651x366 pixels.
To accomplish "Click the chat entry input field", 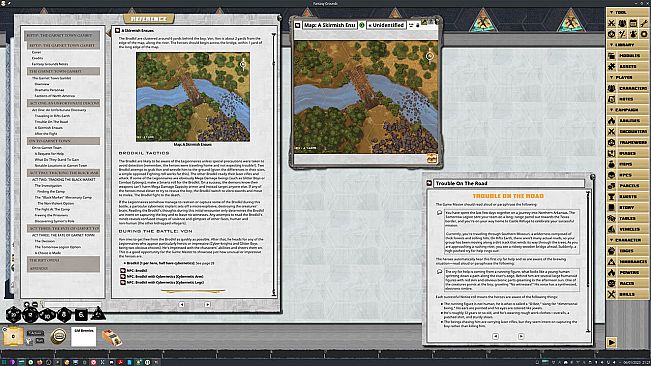I will (73, 305).
